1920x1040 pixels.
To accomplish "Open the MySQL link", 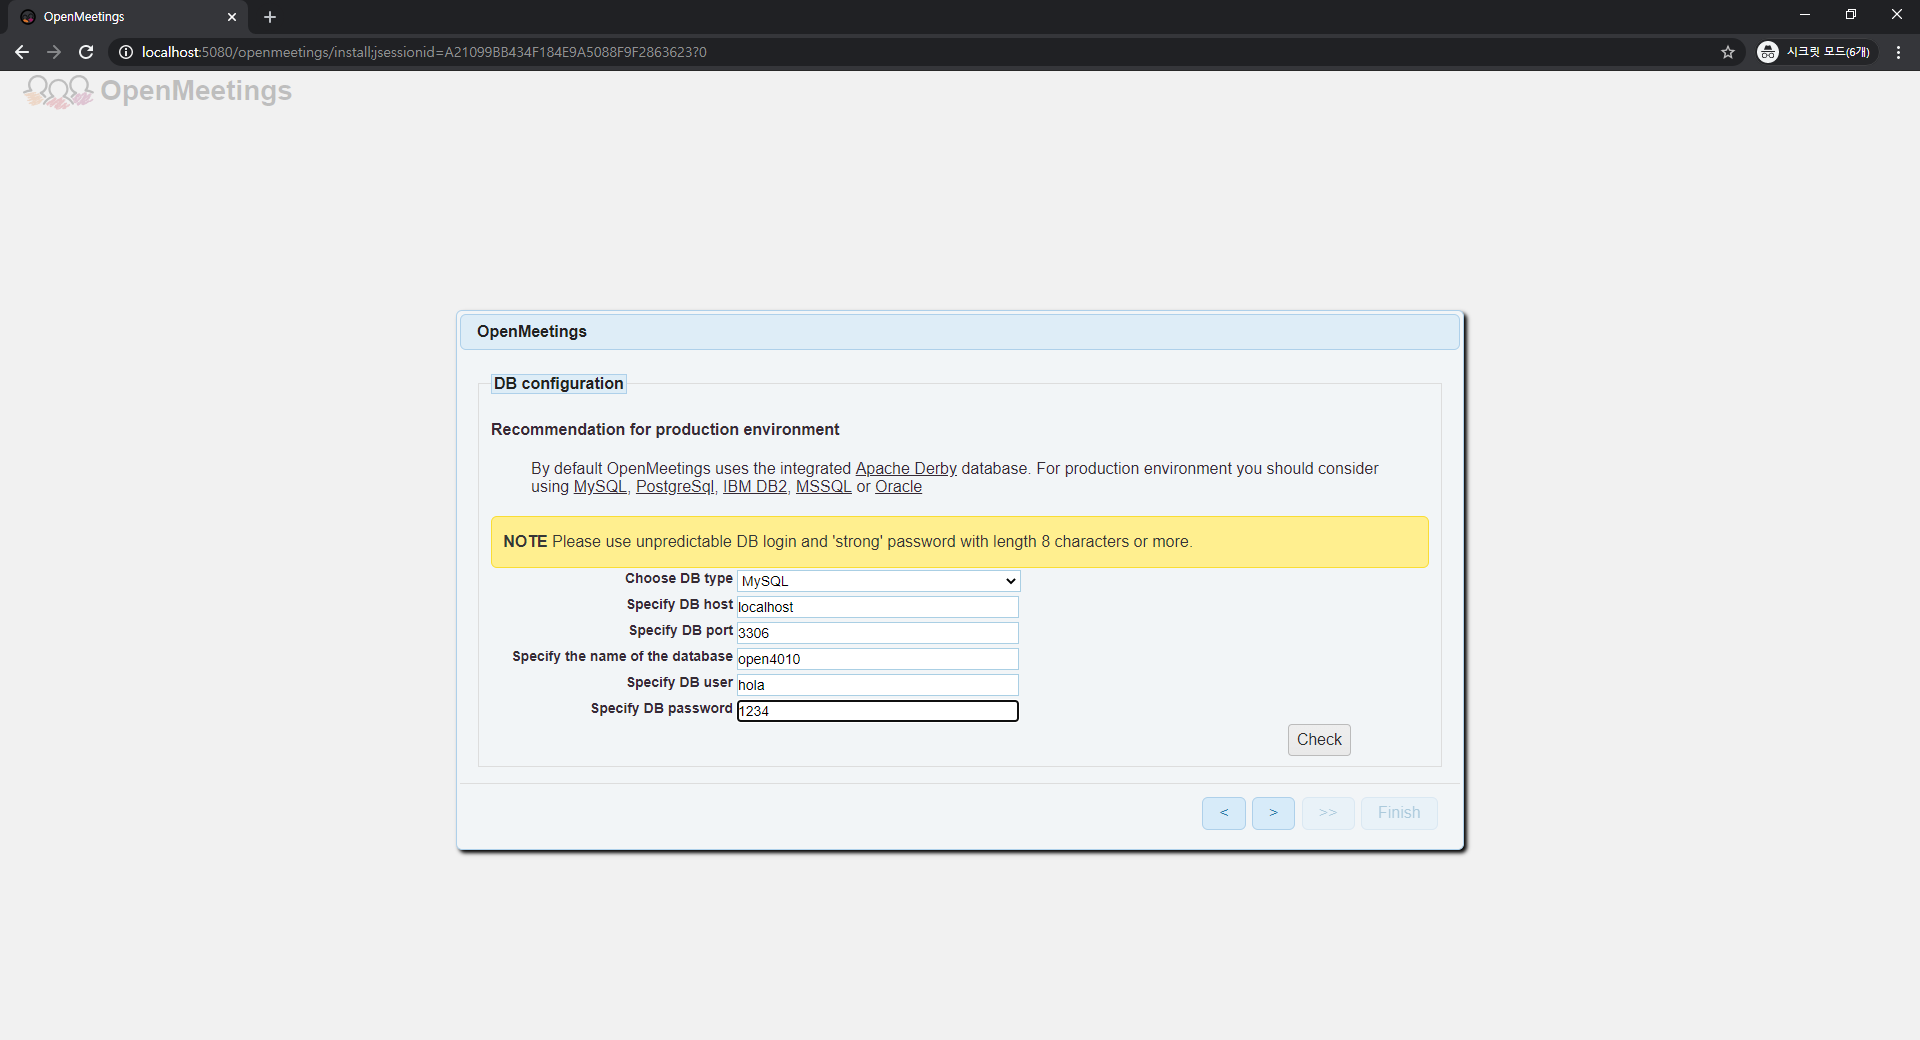I will click(x=600, y=487).
